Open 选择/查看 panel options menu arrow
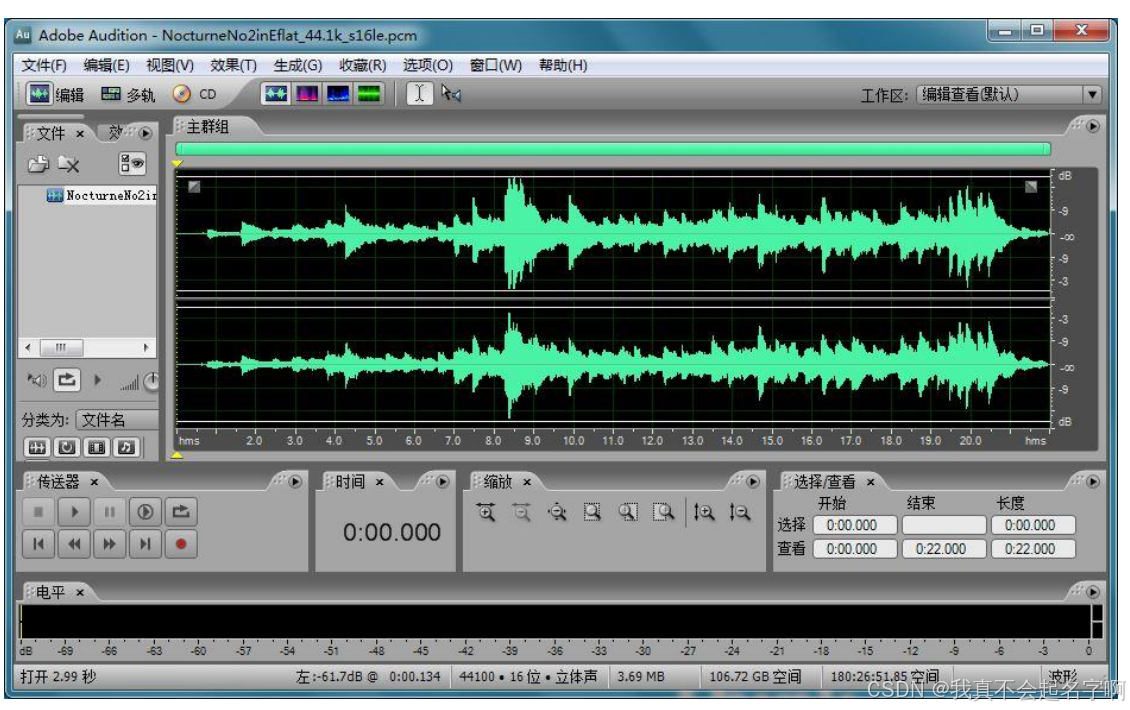 [x=1093, y=482]
